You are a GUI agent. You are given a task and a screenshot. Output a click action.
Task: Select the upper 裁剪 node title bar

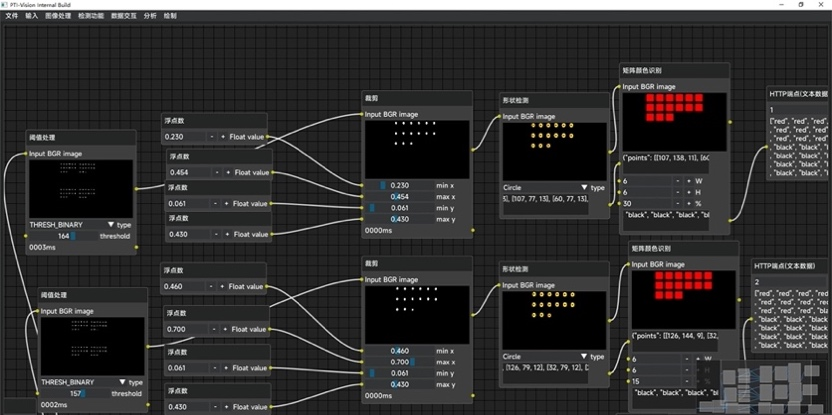[x=416, y=97]
